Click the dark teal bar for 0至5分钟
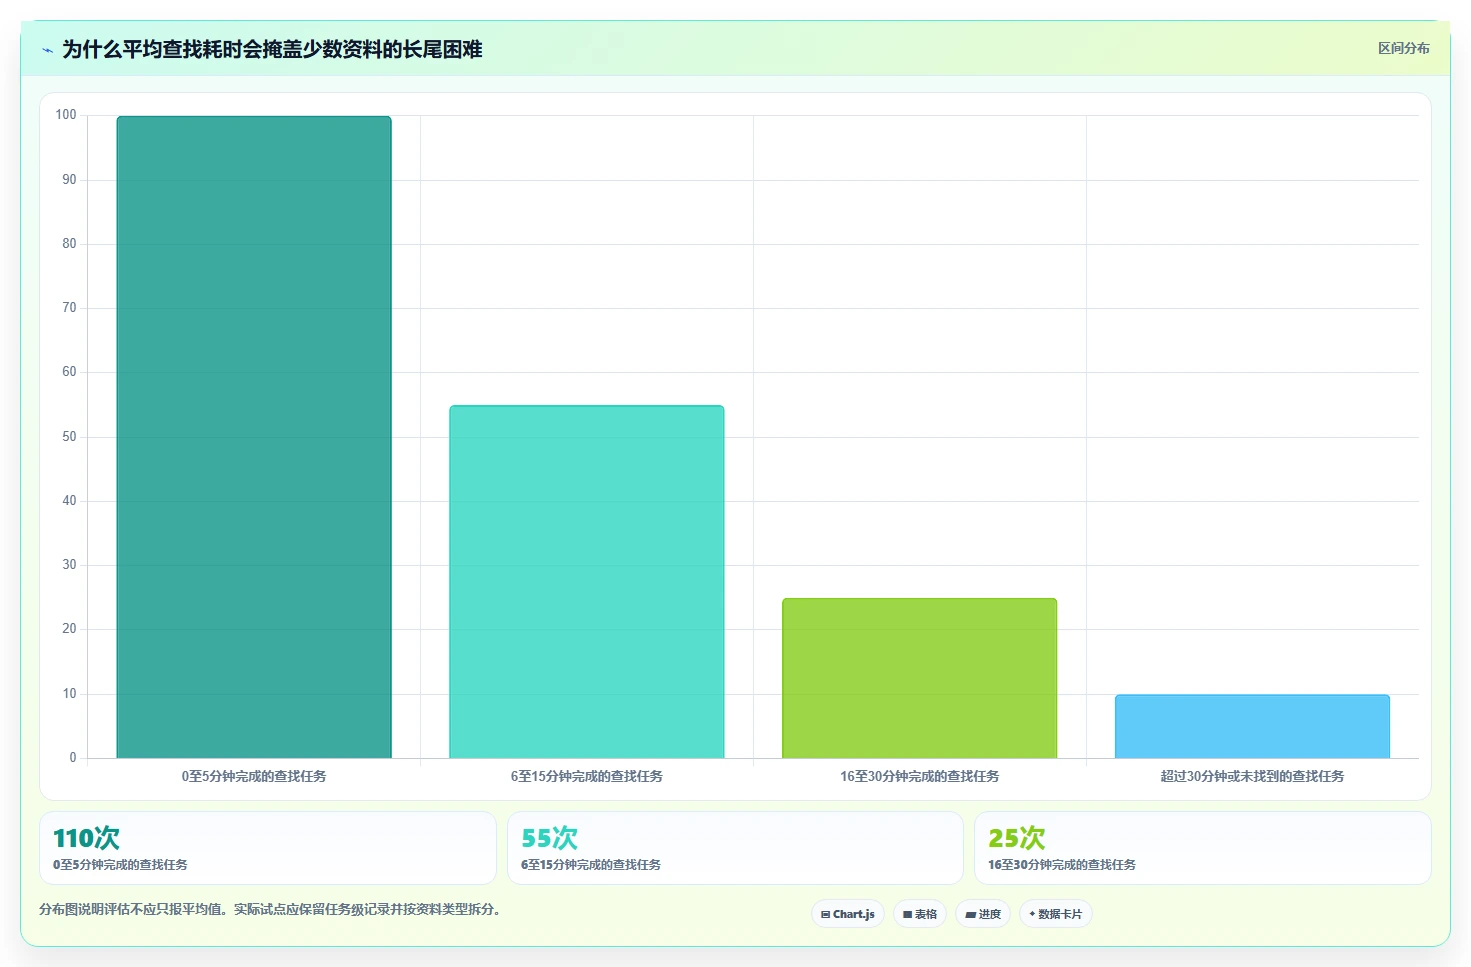This screenshot has width=1471, height=967. 254,437
